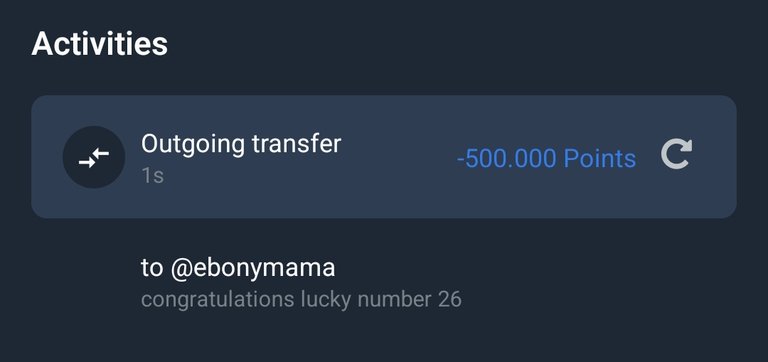Click the word Outgoing in card title
The height and width of the screenshot is (362, 768).
click(193, 145)
